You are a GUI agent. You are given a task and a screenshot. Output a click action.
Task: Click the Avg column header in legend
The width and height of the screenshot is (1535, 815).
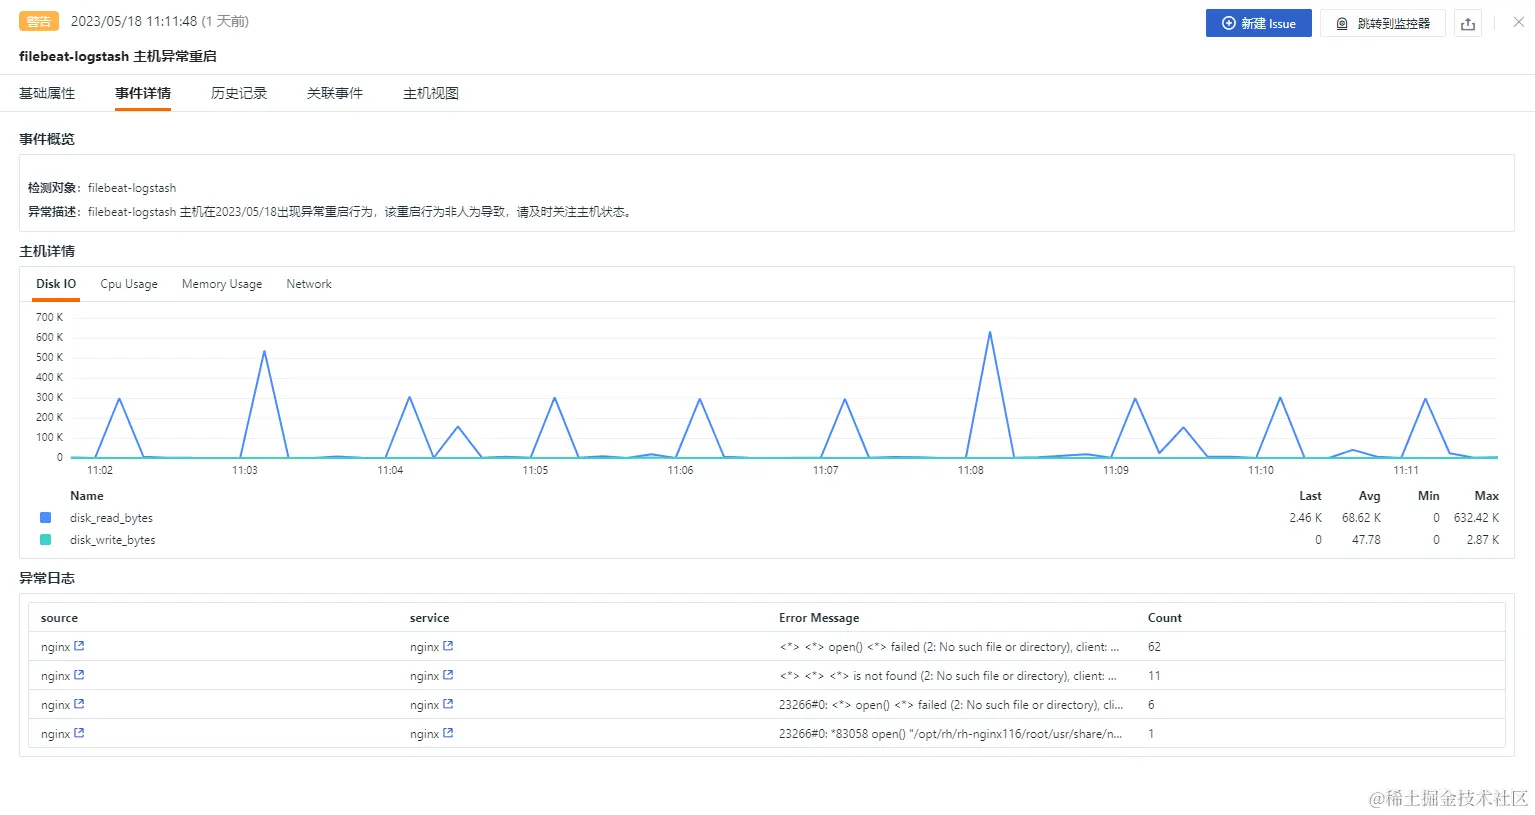pos(1369,496)
